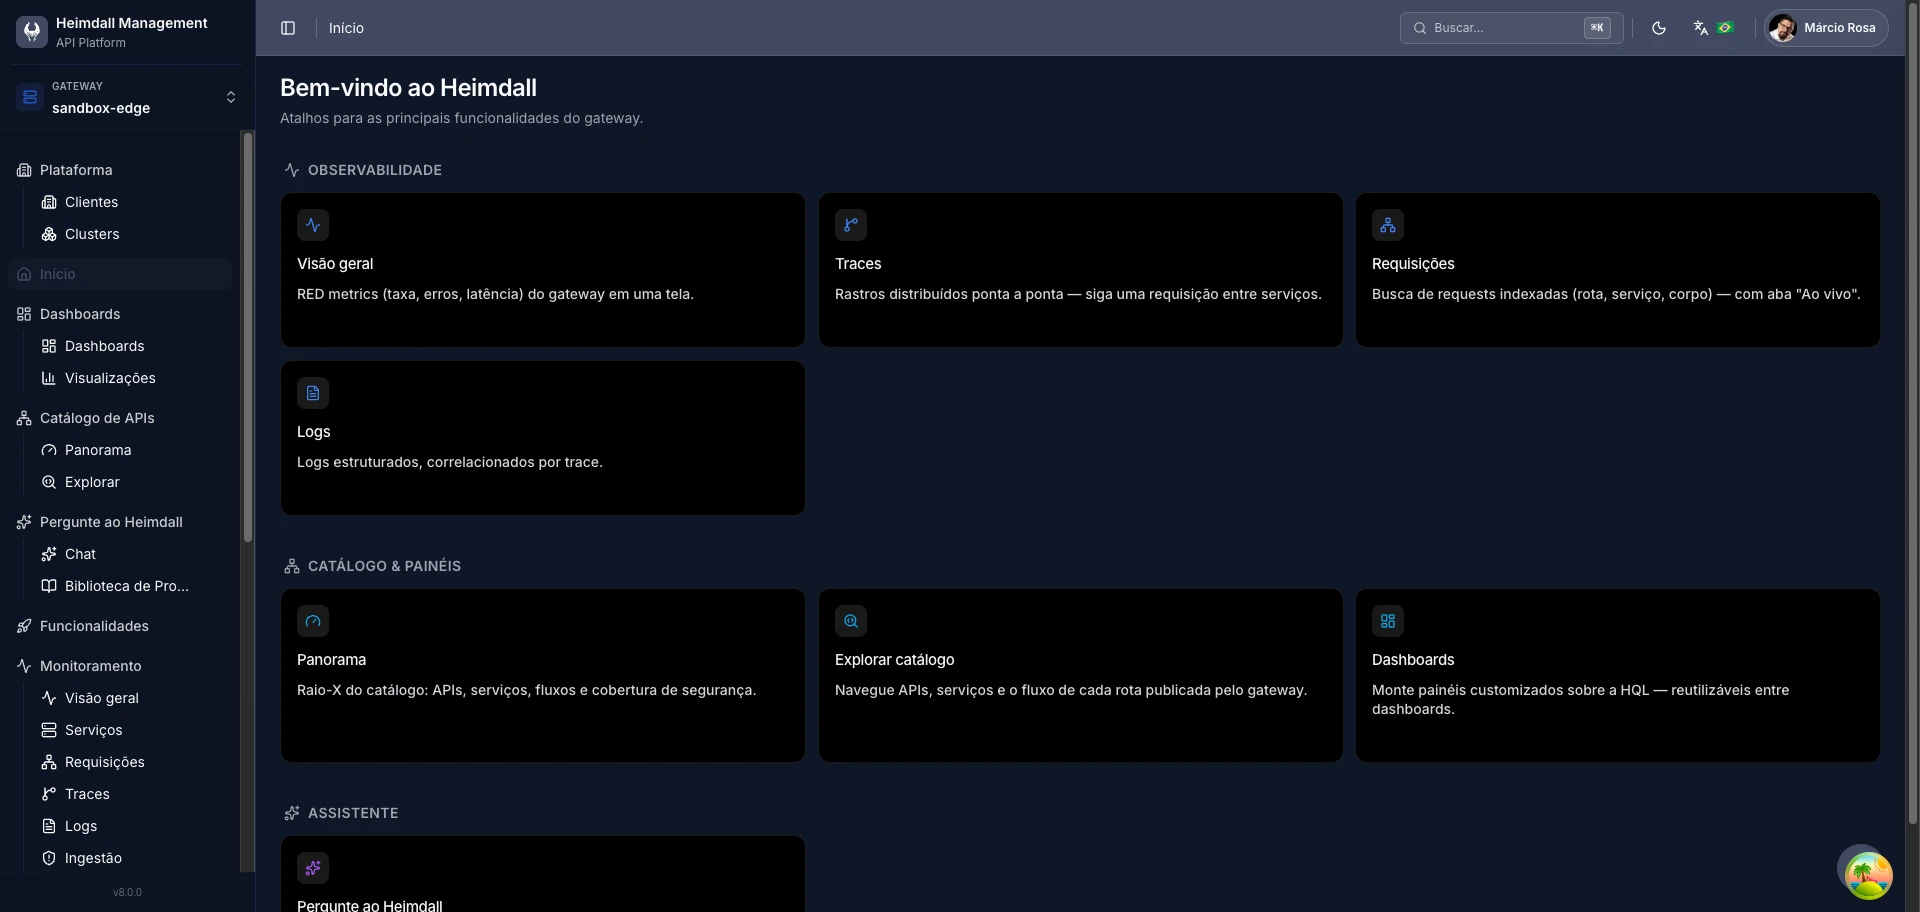Click the Visão geral card icon
The width and height of the screenshot is (1920, 912).
[313, 225]
